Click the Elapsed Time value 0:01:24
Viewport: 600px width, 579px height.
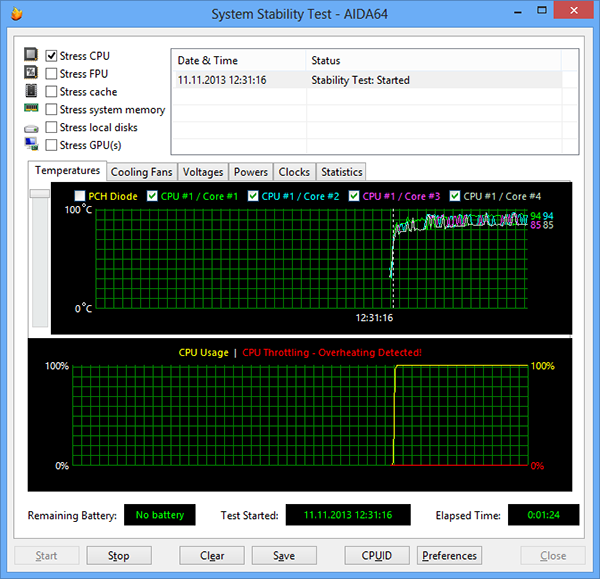(x=543, y=515)
